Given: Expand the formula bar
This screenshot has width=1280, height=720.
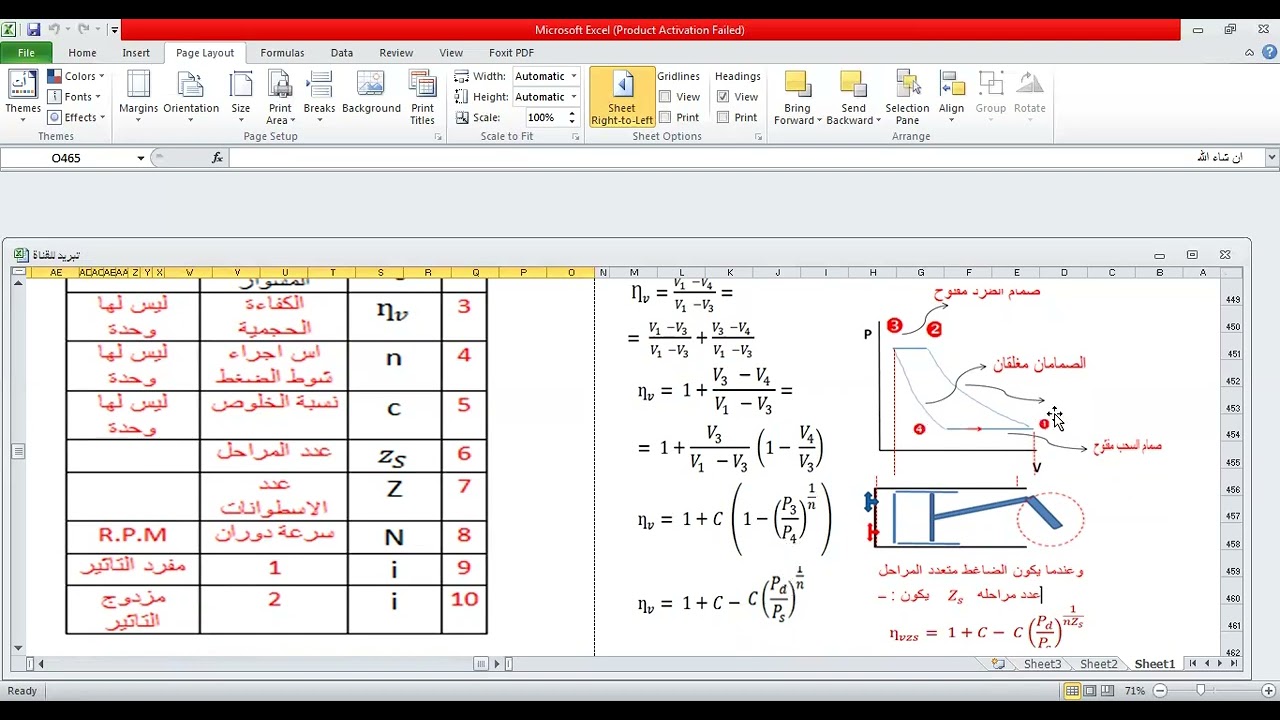Looking at the screenshot, I should pyautogui.click(x=1272, y=158).
